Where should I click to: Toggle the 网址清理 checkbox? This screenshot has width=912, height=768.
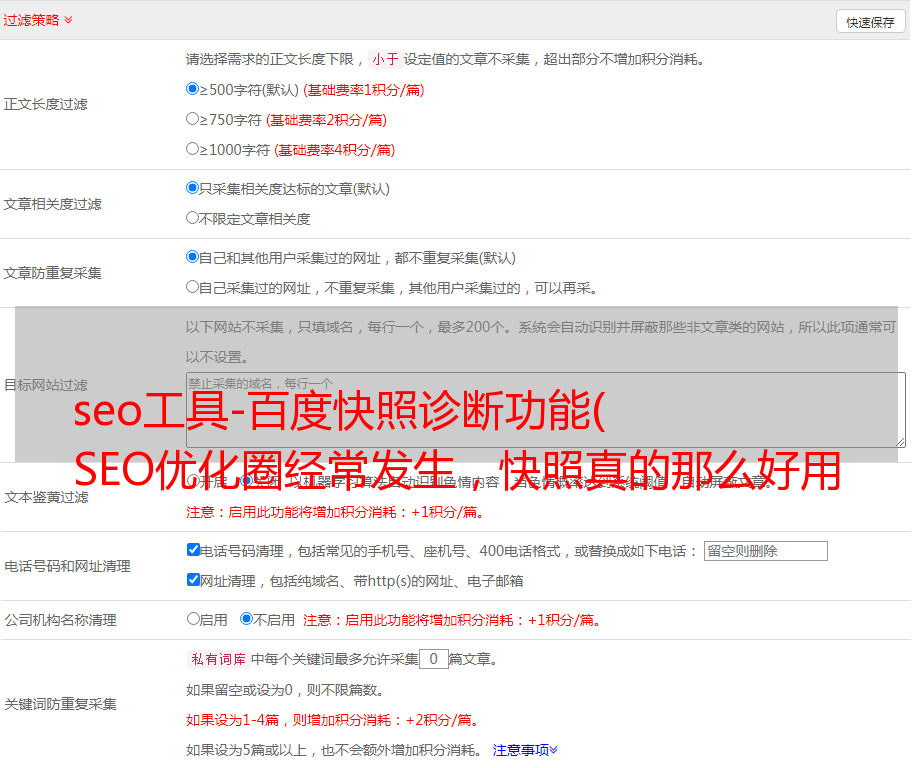[x=193, y=579]
